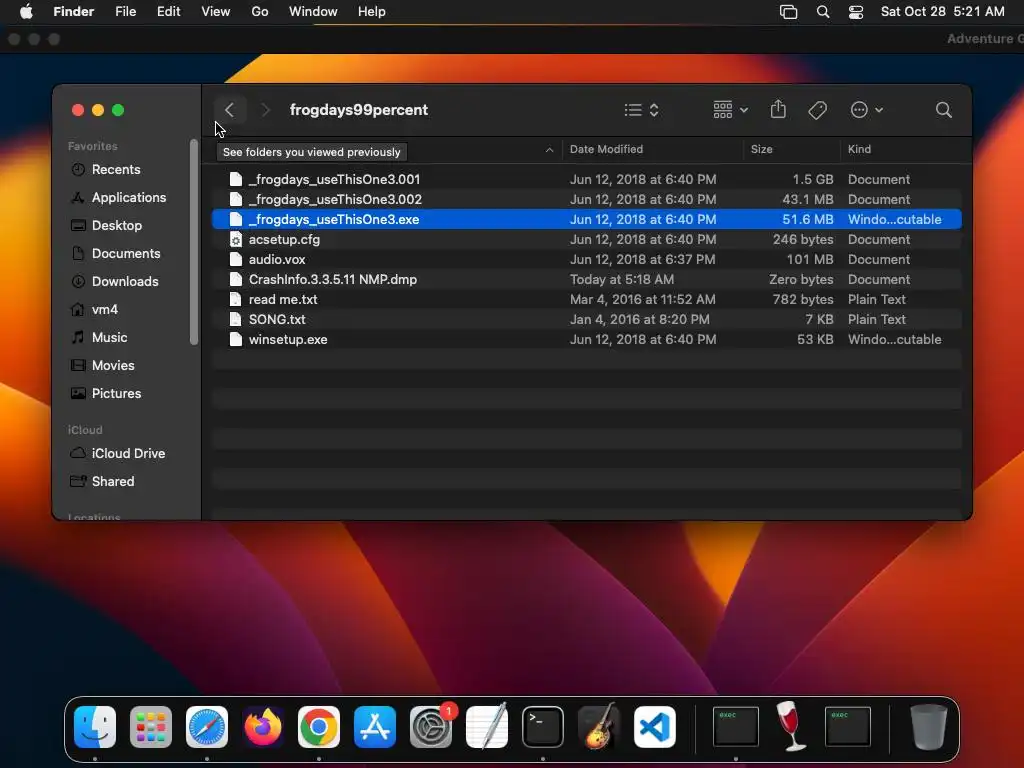The height and width of the screenshot is (768, 1024).
Task: Click the read me.txt document icon
Action: pyautogui.click(x=236, y=299)
